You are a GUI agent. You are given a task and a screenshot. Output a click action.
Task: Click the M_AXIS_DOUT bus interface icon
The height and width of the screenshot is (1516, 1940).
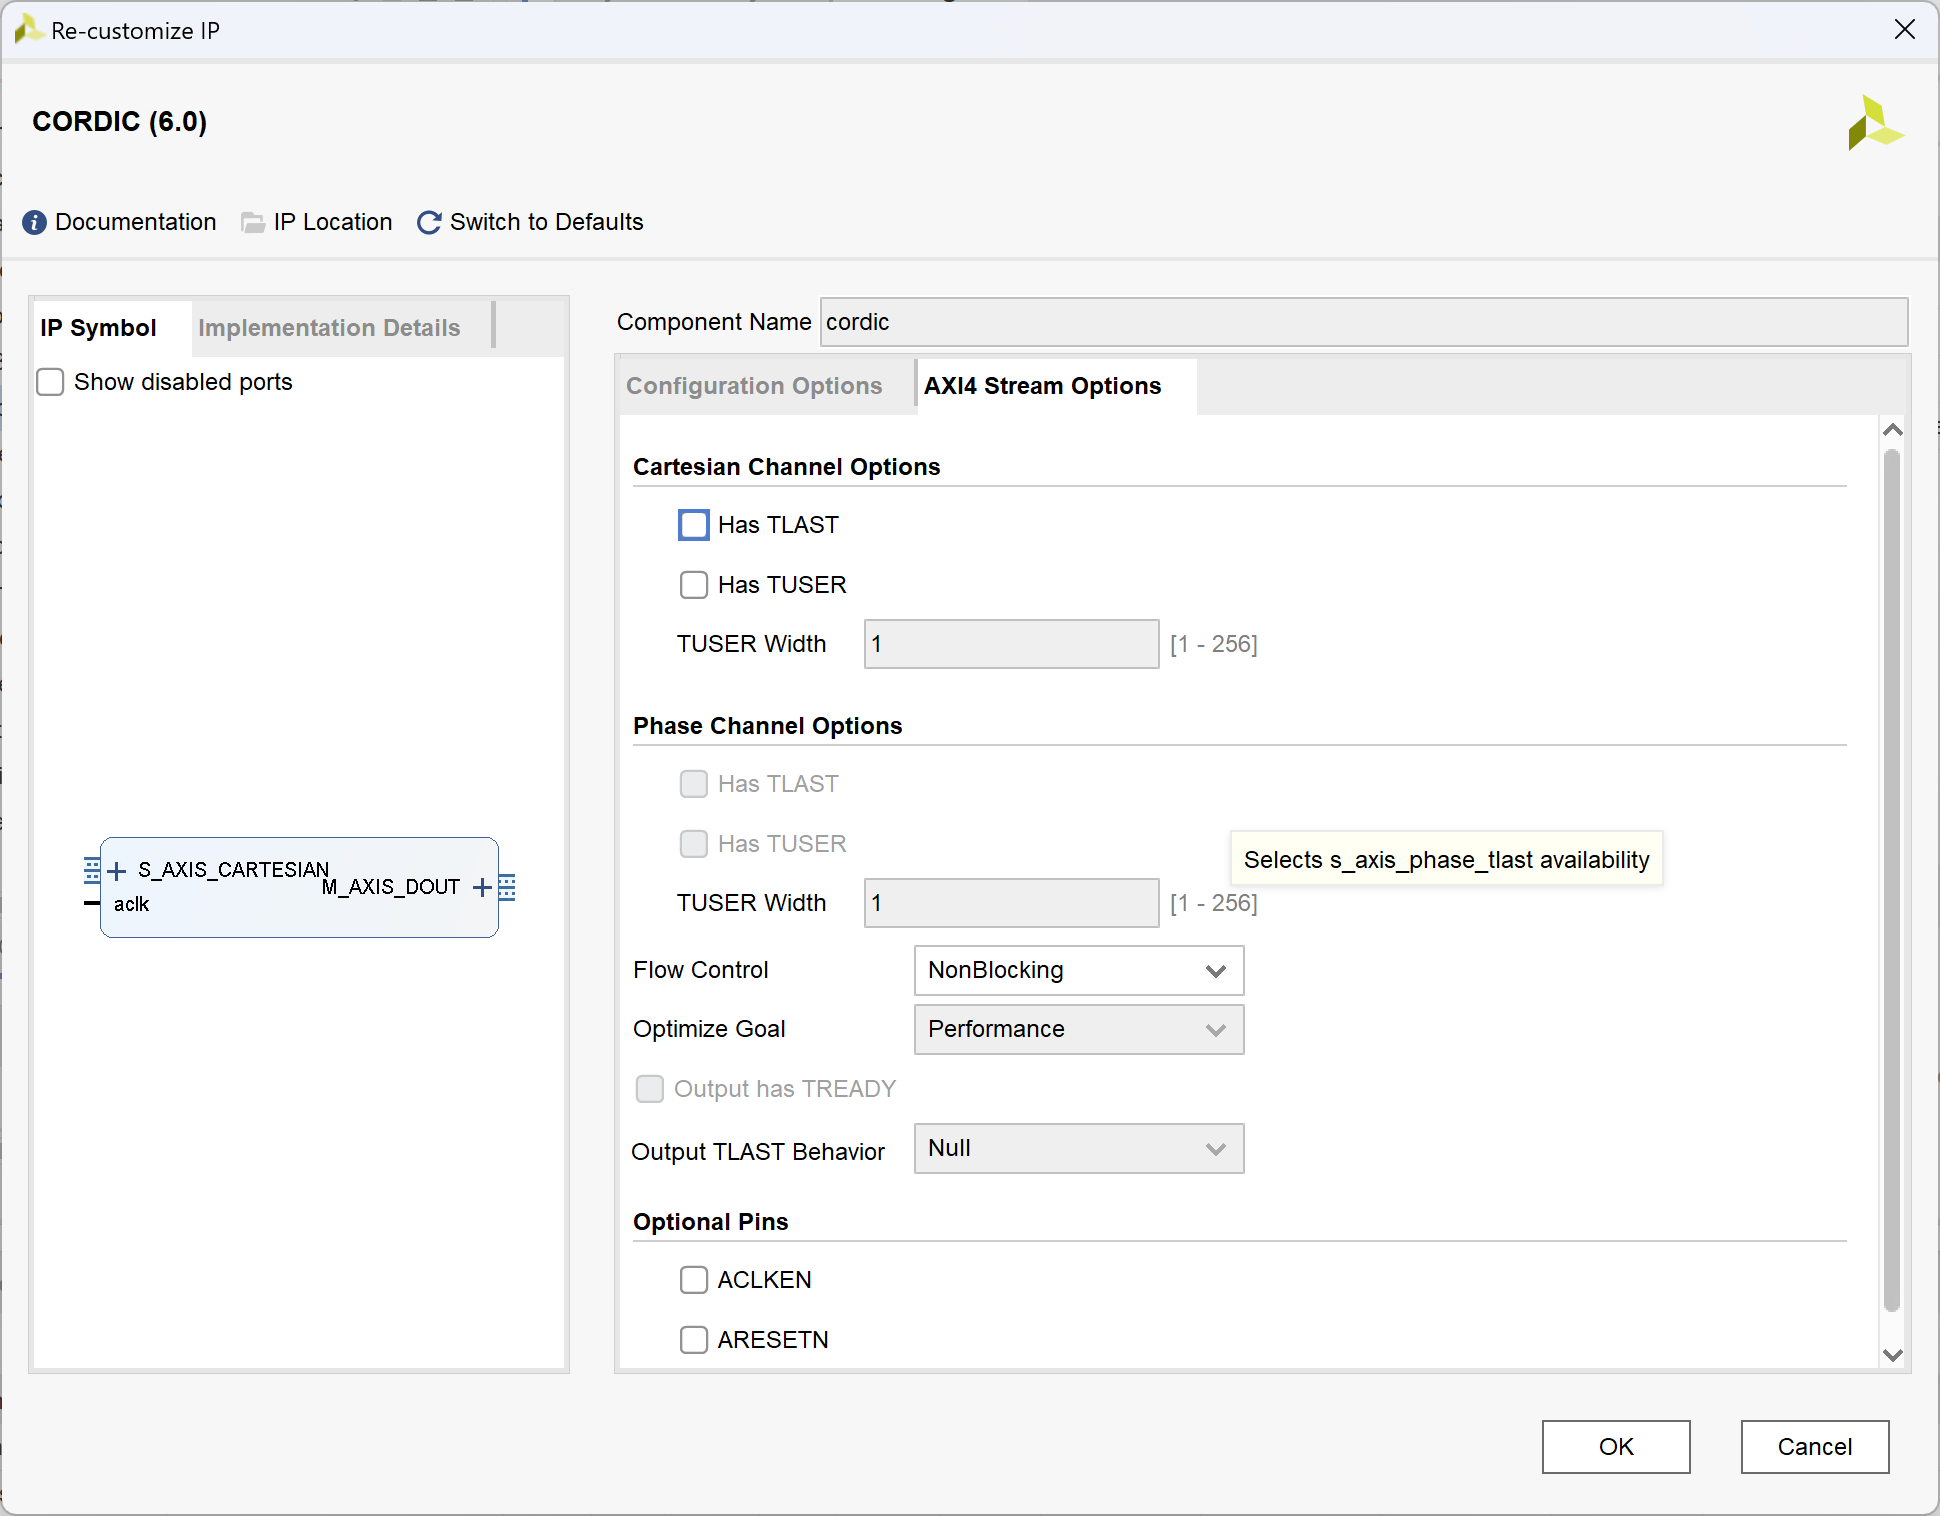[x=507, y=887]
